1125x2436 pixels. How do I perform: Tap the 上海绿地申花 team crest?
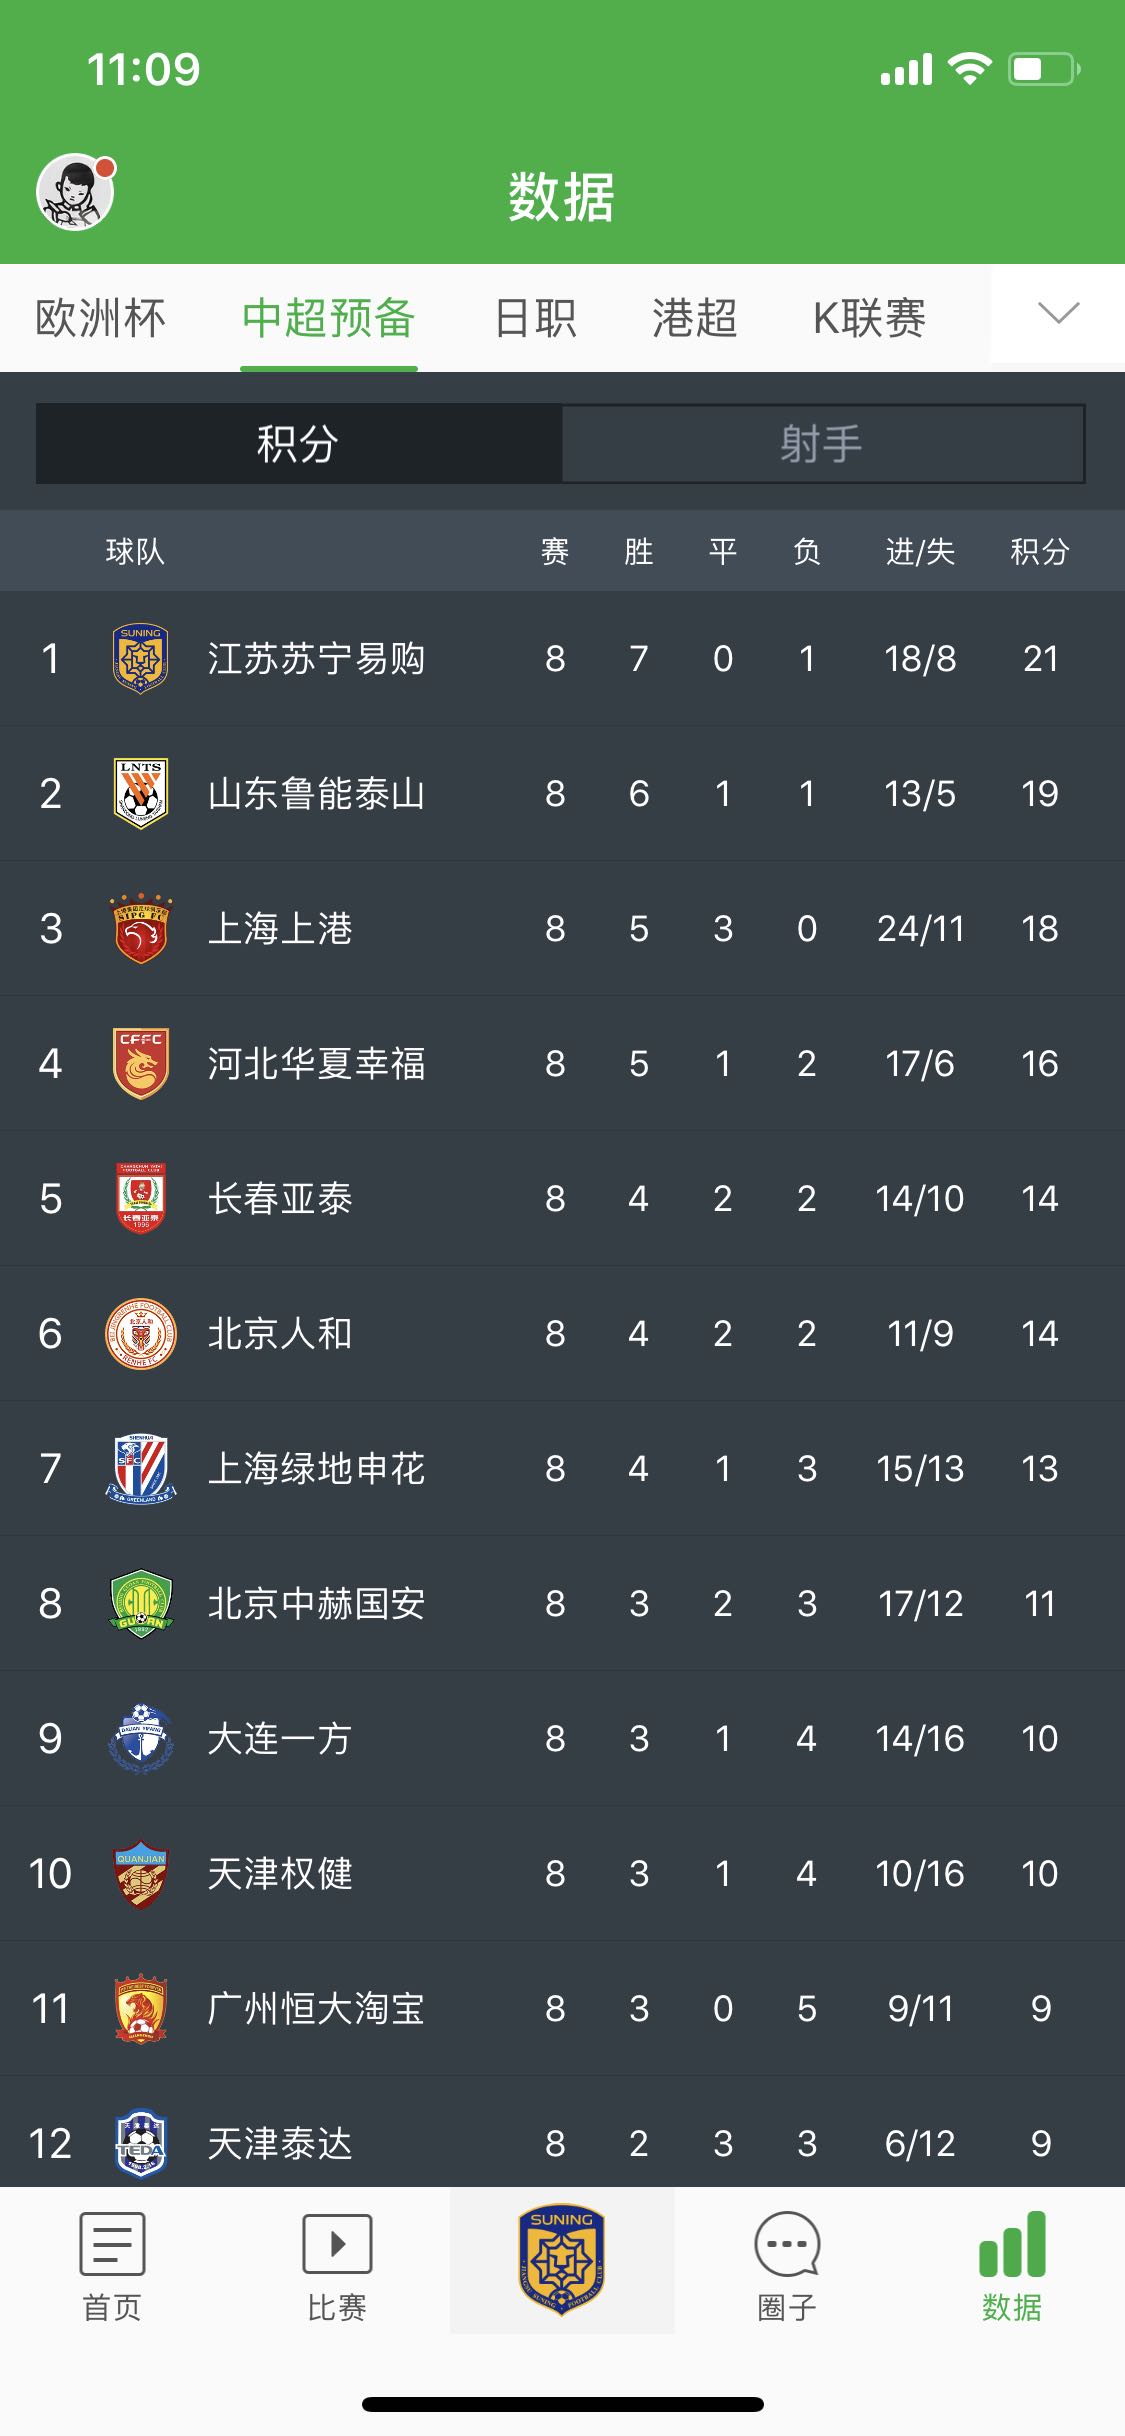click(141, 1468)
